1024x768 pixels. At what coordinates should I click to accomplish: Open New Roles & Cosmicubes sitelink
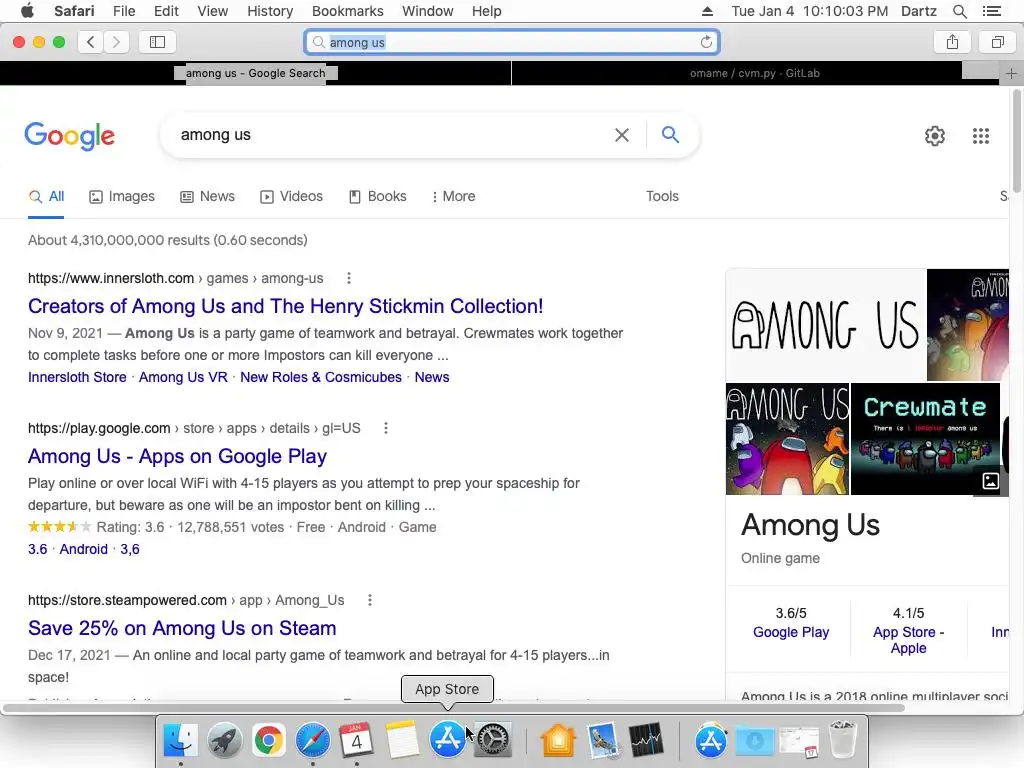tap(321, 377)
